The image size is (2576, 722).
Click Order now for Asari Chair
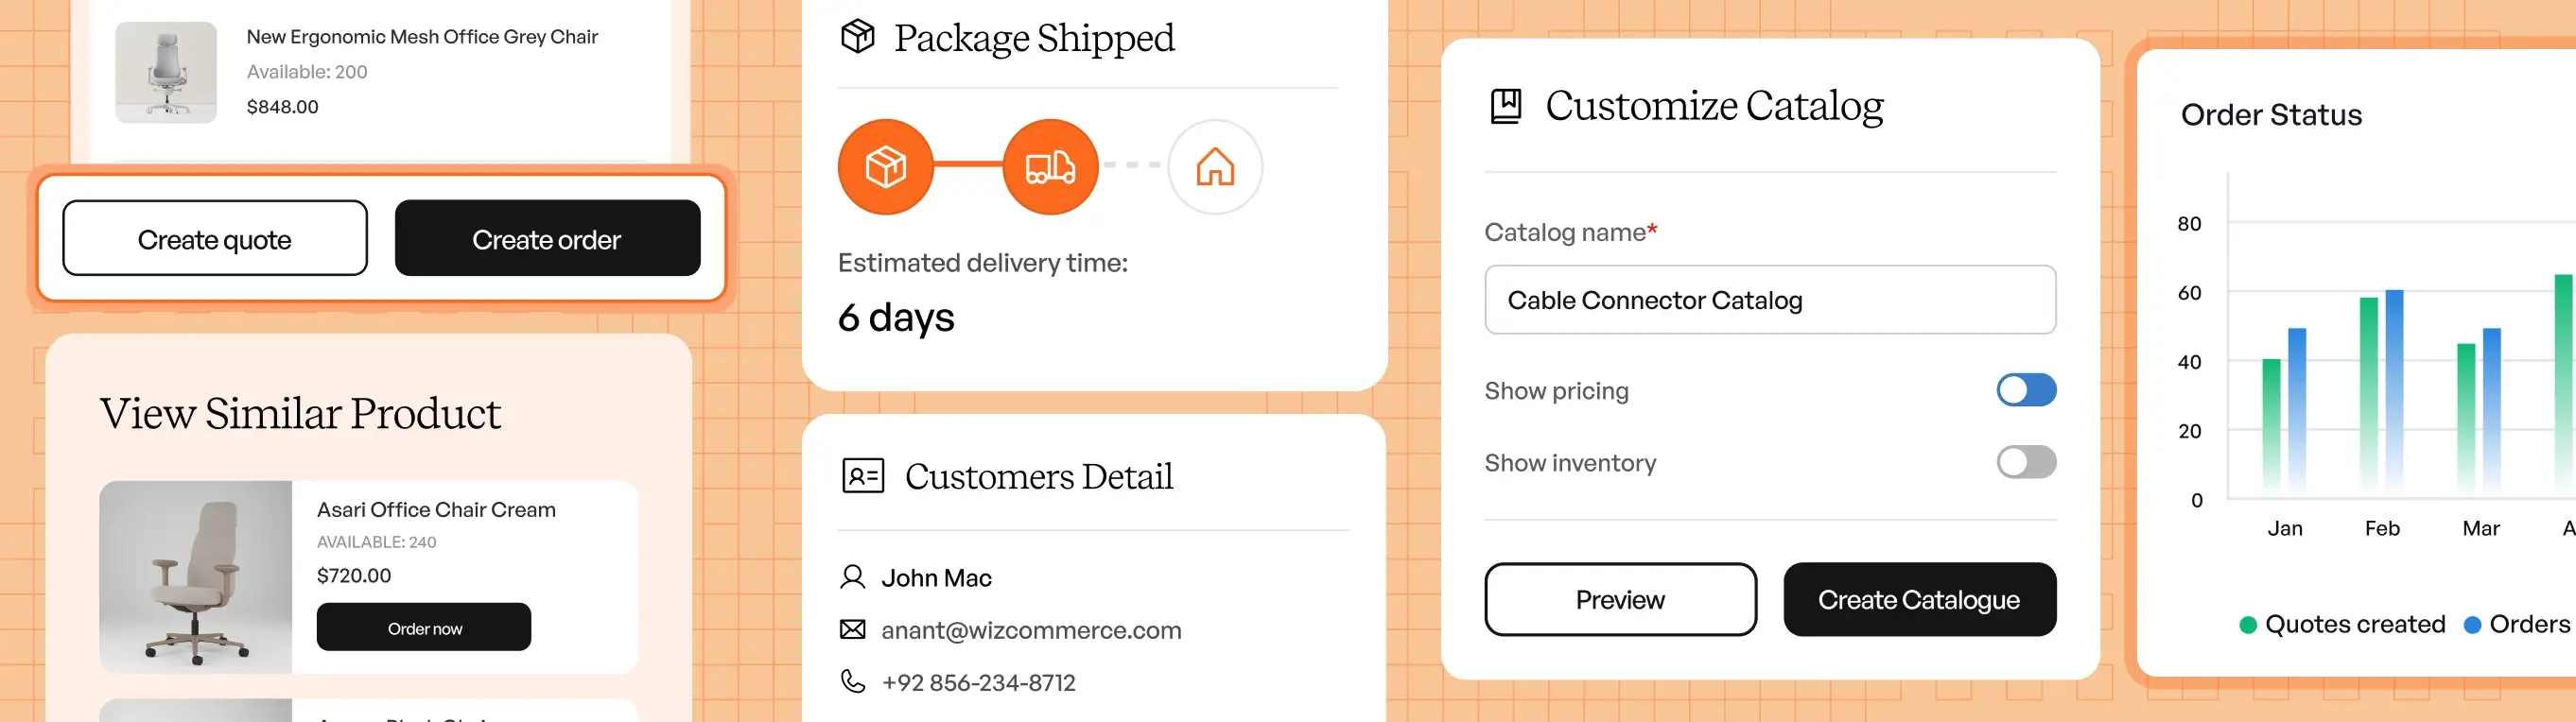pyautogui.click(x=424, y=627)
